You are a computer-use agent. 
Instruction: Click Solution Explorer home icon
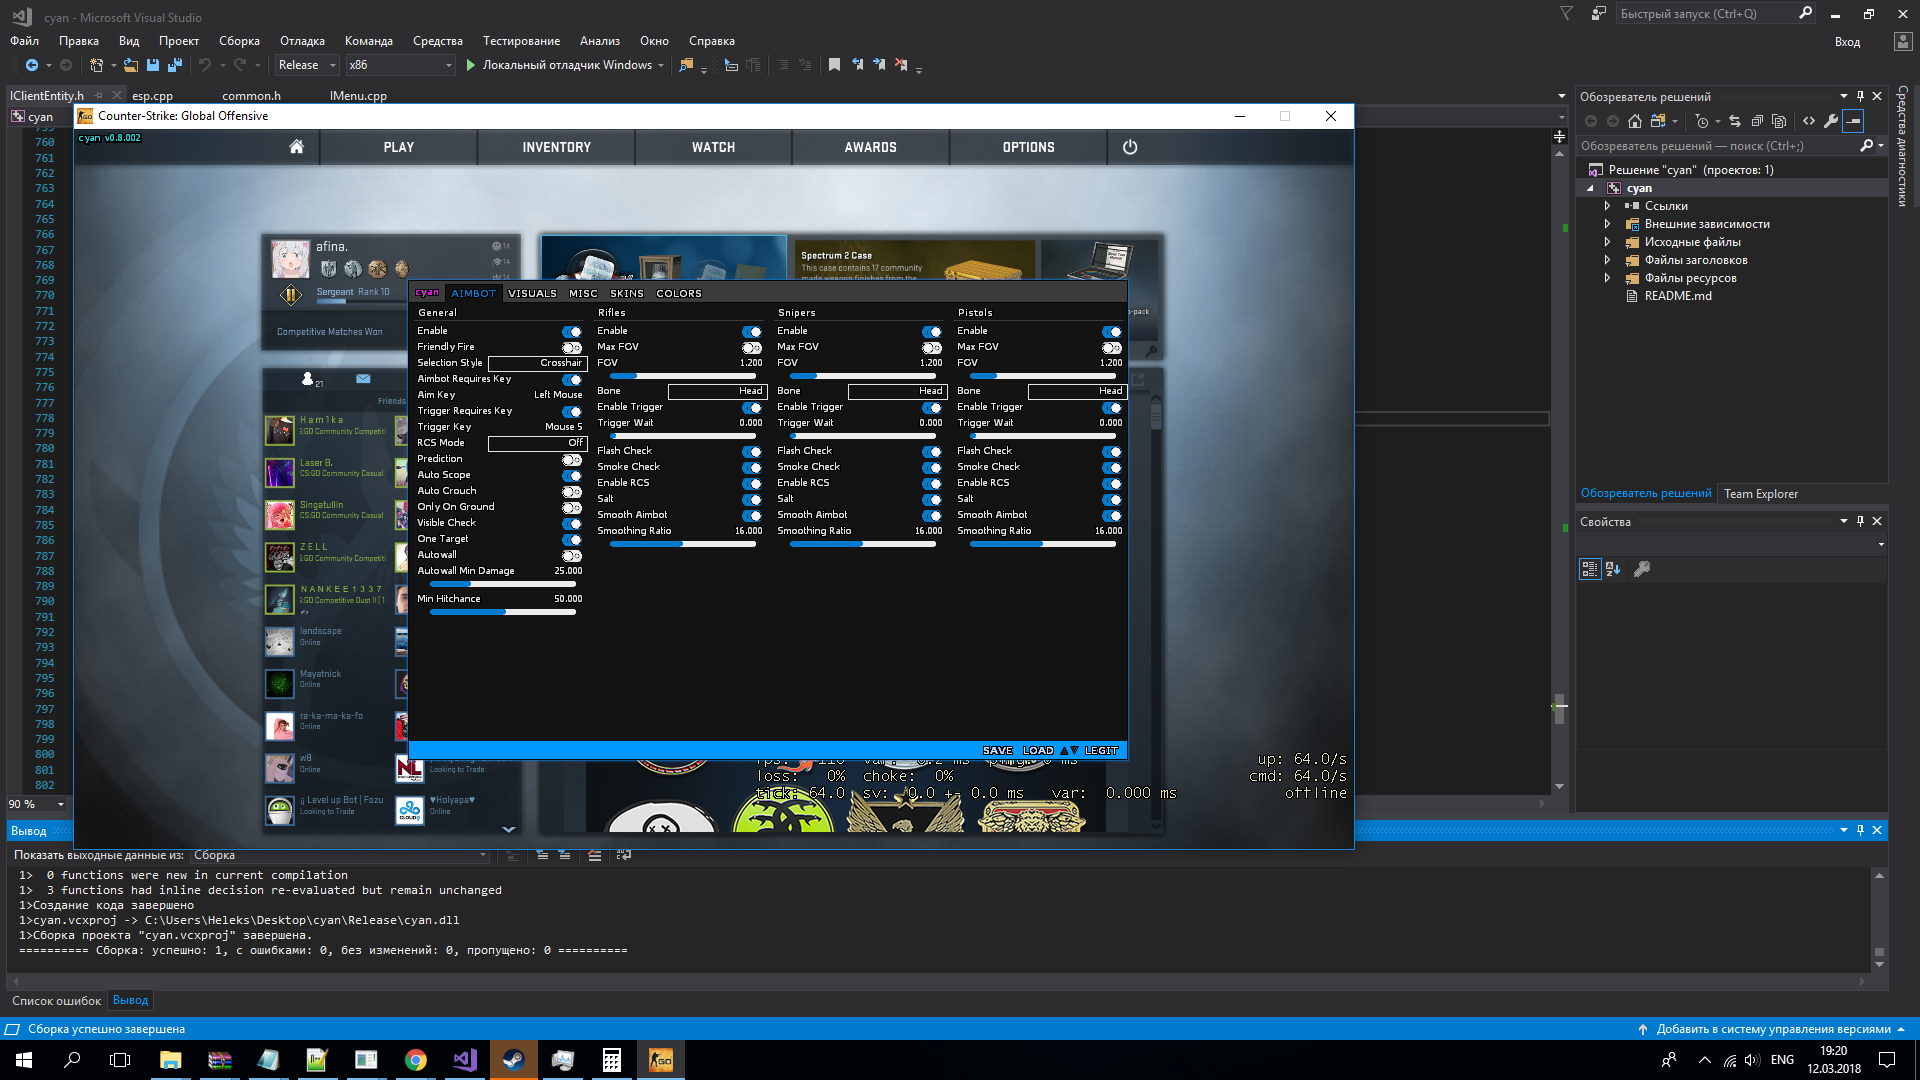coord(1634,121)
